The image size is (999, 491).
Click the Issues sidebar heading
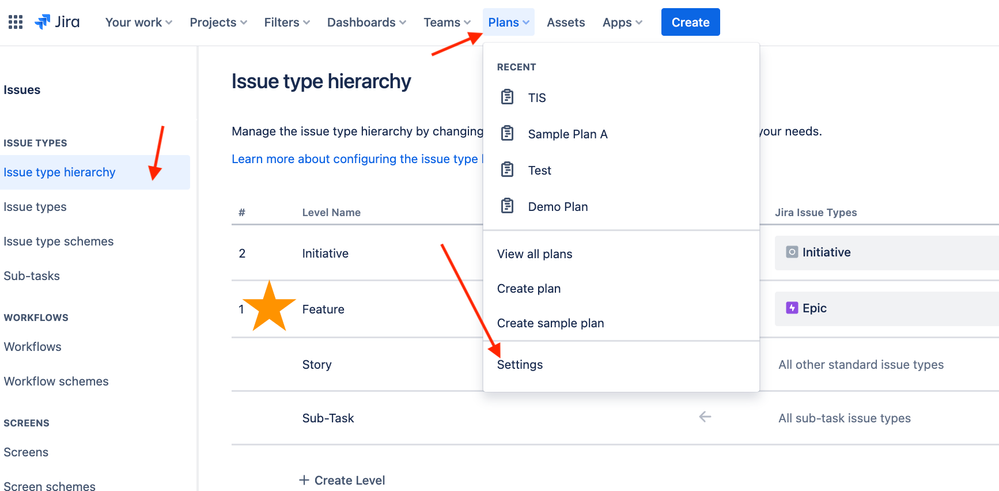coord(22,90)
